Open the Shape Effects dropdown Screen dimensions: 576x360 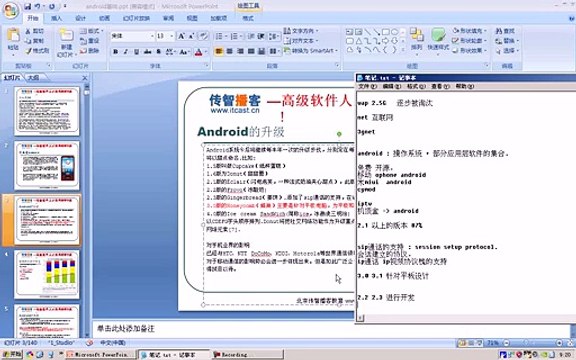[470, 50]
